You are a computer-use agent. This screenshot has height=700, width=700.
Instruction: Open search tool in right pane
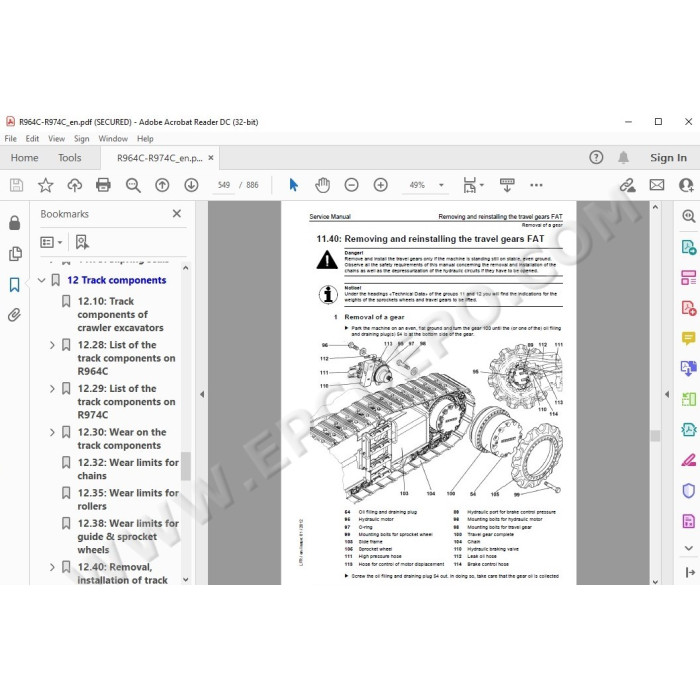tap(688, 216)
